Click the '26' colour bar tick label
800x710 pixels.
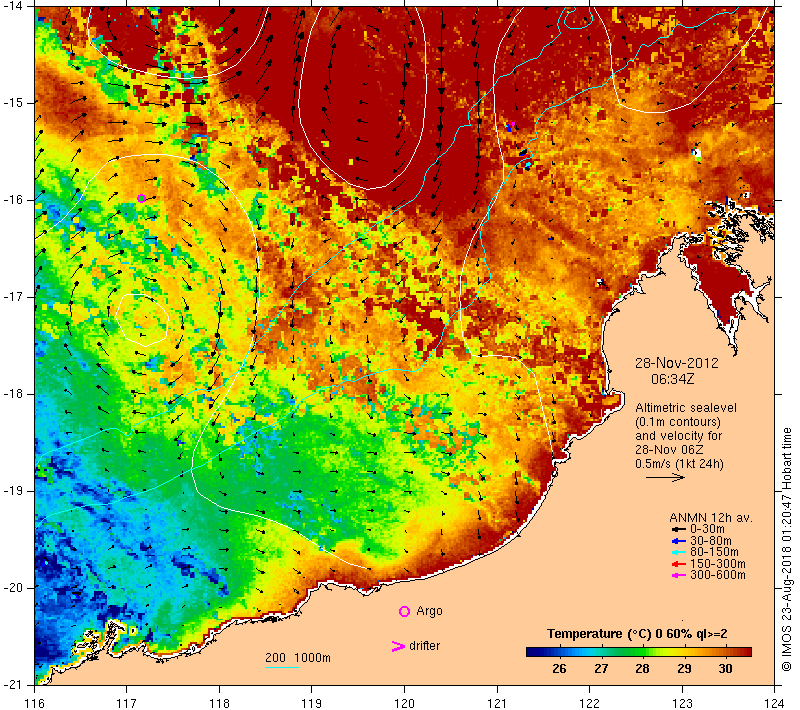tap(559, 669)
